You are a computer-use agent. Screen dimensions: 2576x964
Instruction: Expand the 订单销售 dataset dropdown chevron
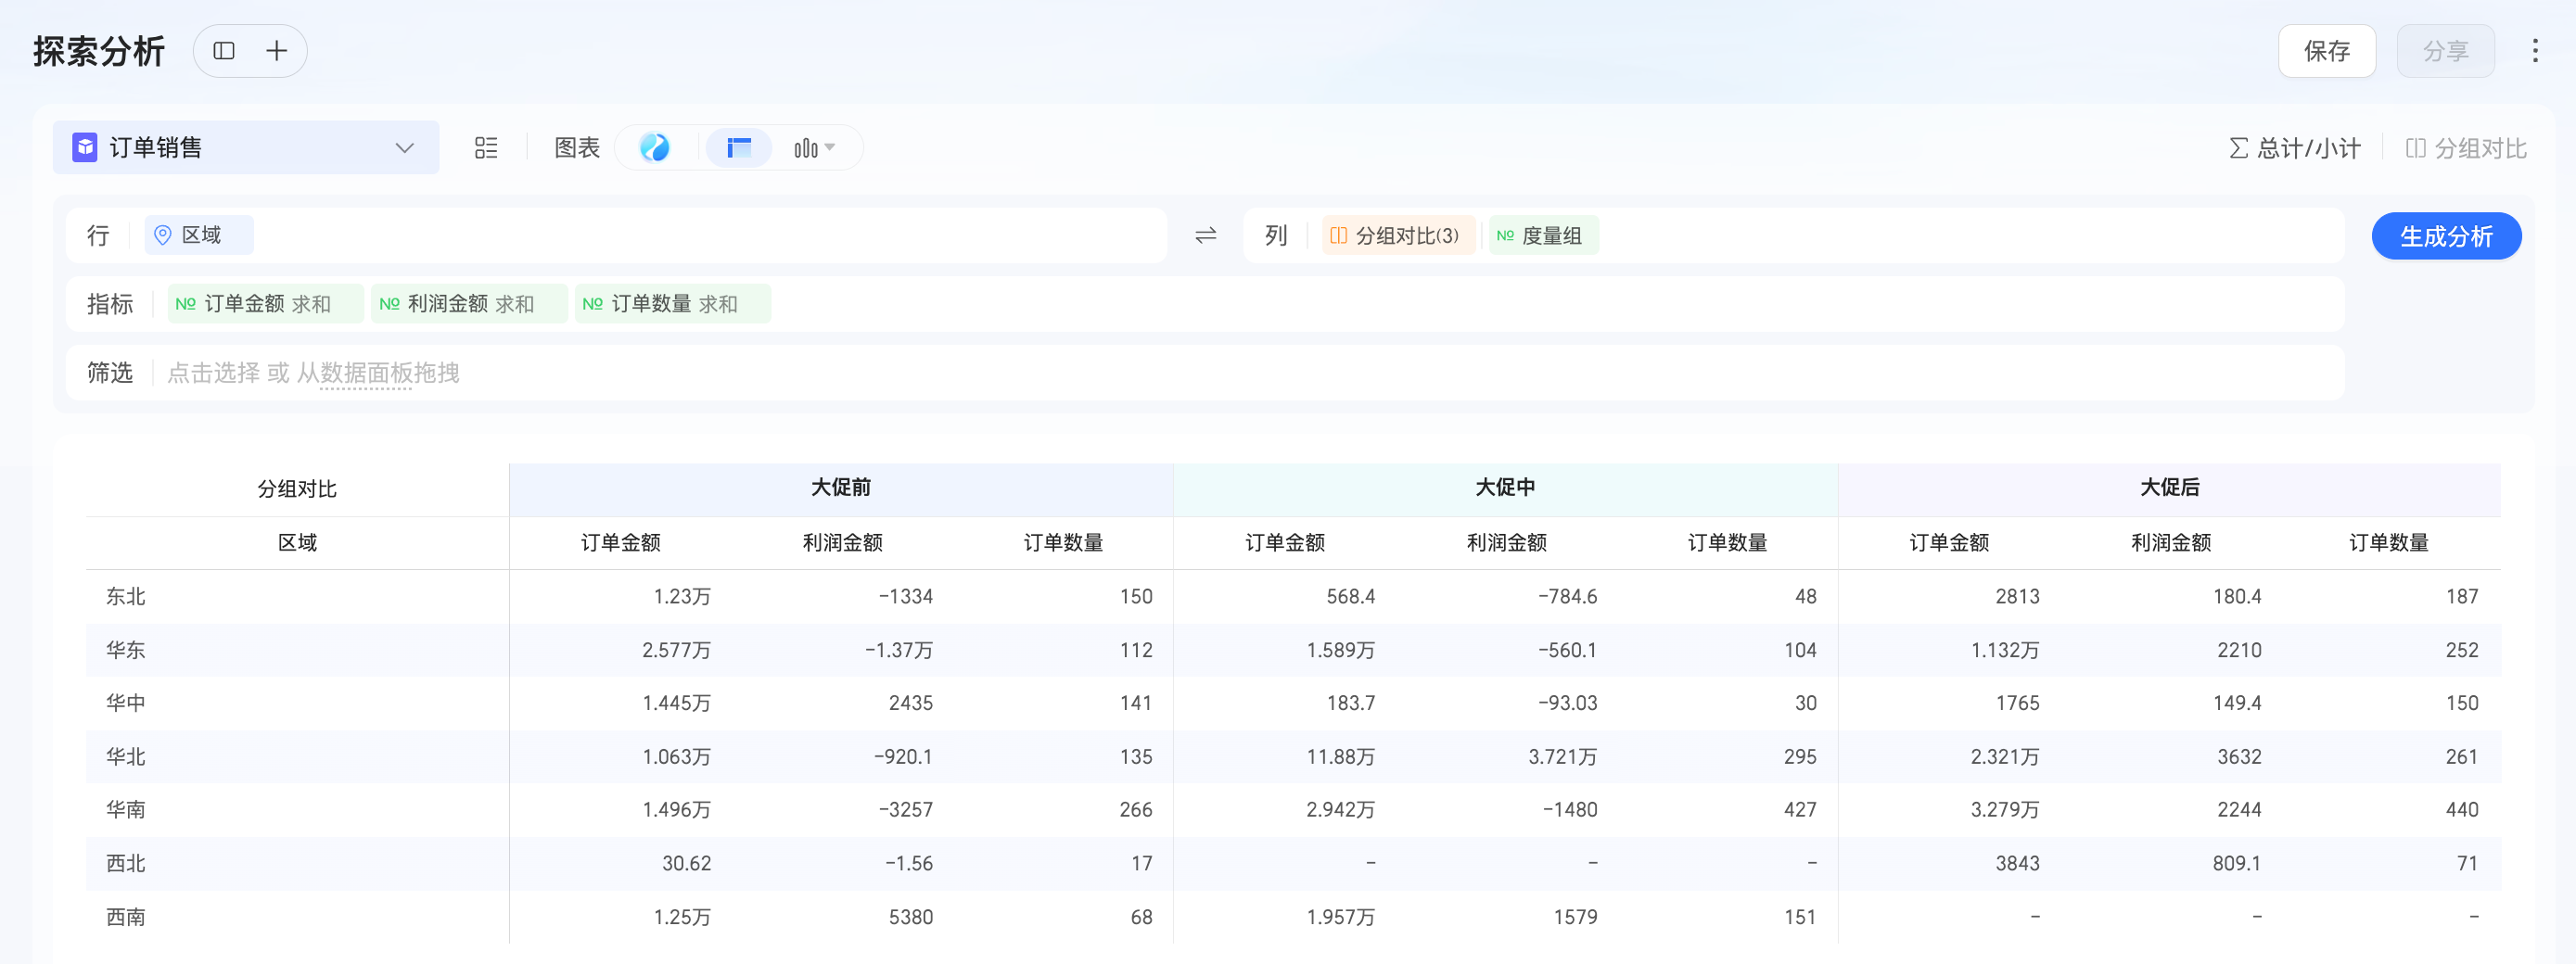(x=405, y=148)
